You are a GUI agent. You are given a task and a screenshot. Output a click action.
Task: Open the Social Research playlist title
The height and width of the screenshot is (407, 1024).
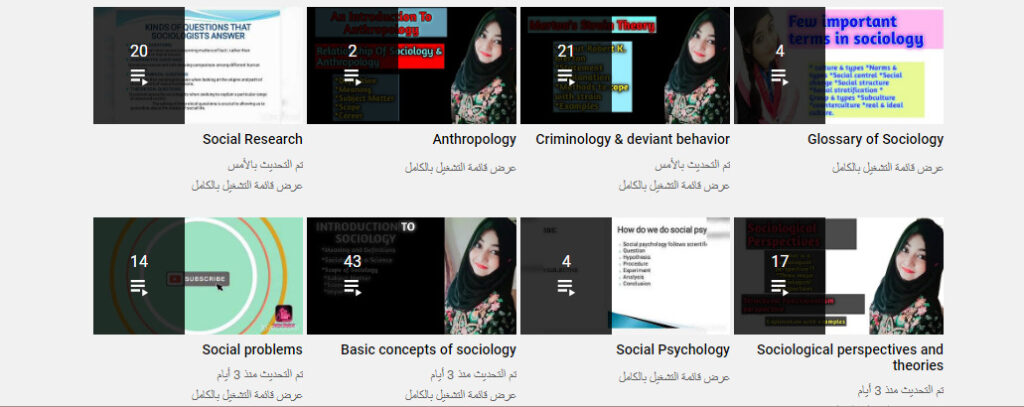[x=252, y=140]
